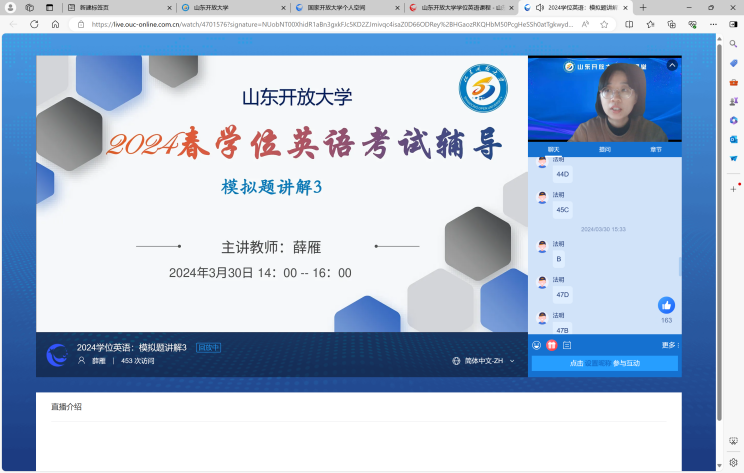Click the chat panel scrollbar
This screenshot has width=744, height=473.
coord(680,266)
